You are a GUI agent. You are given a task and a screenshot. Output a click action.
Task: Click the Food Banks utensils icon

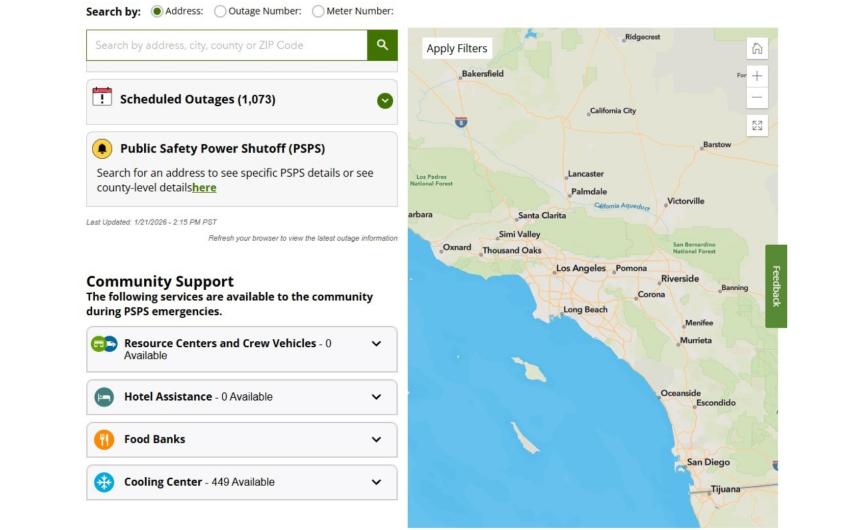pyautogui.click(x=104, y=440)
